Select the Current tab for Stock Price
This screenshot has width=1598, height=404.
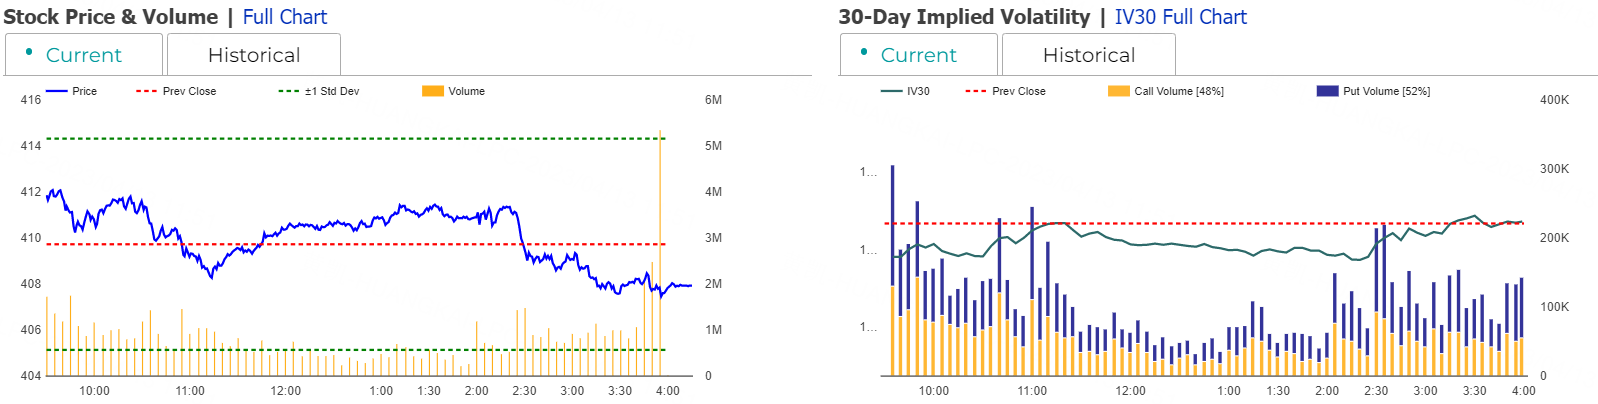pos(83,55)
